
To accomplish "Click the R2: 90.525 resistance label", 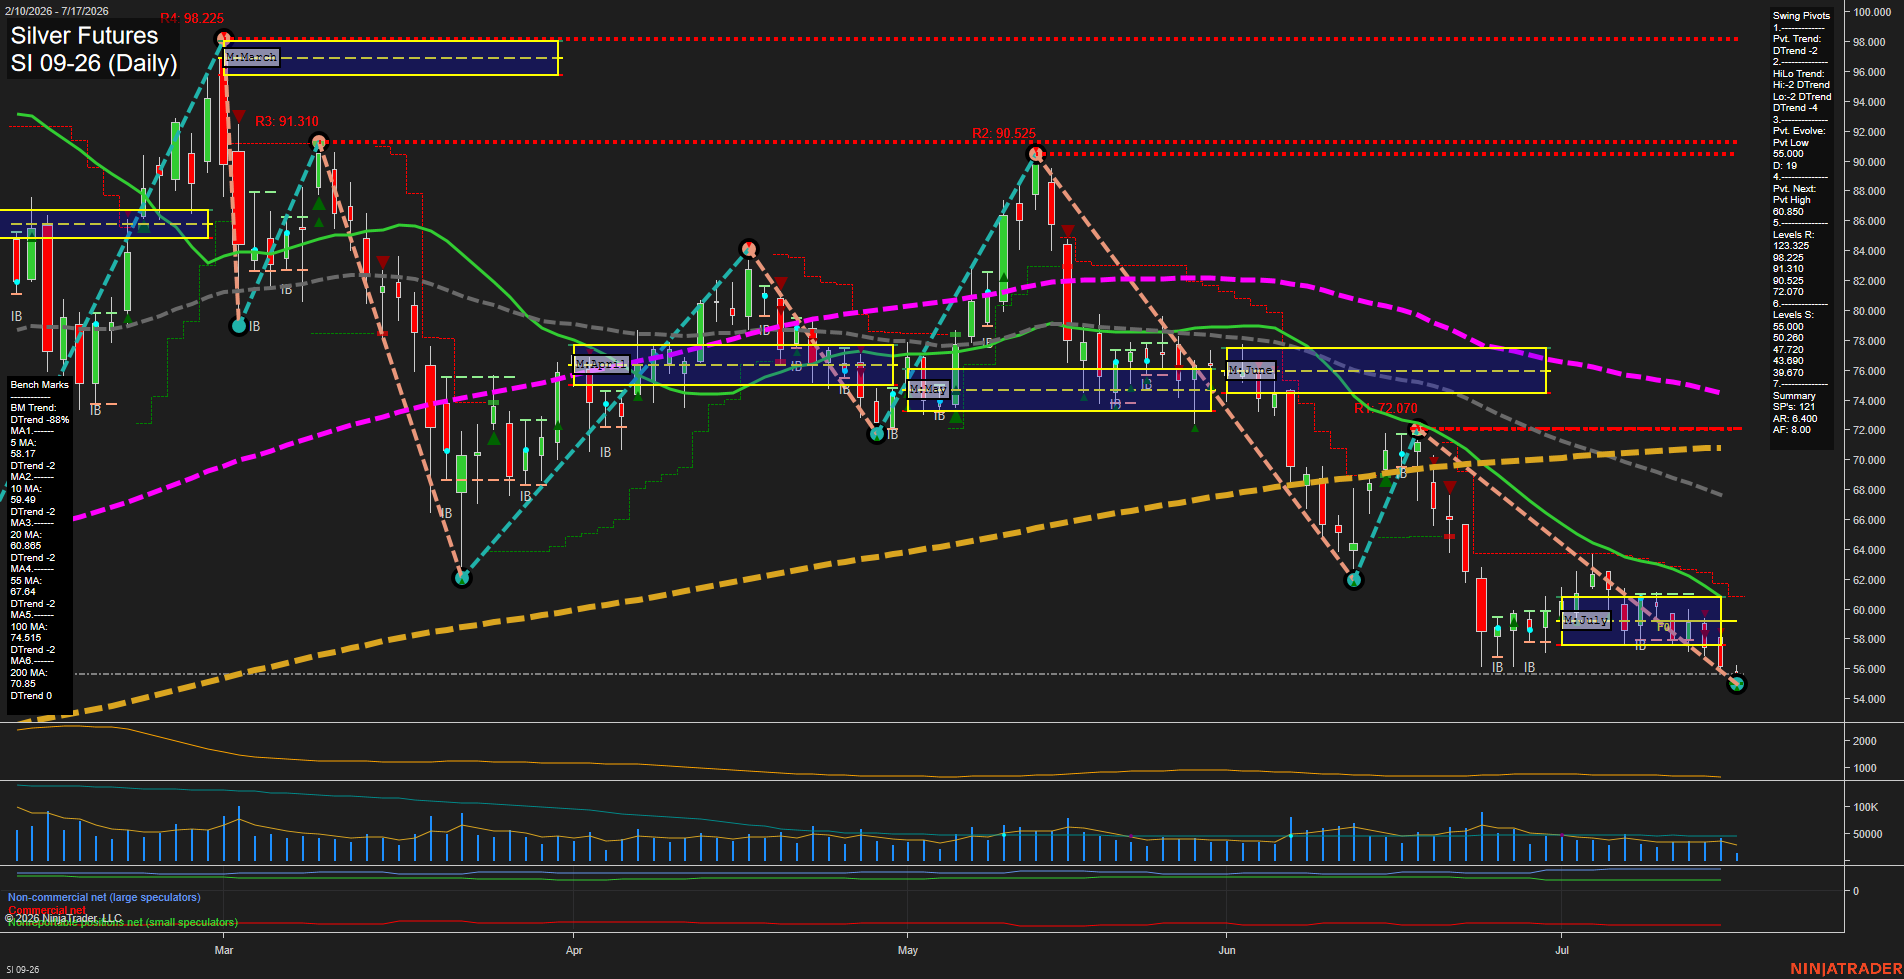I will tap(1004, 133).
